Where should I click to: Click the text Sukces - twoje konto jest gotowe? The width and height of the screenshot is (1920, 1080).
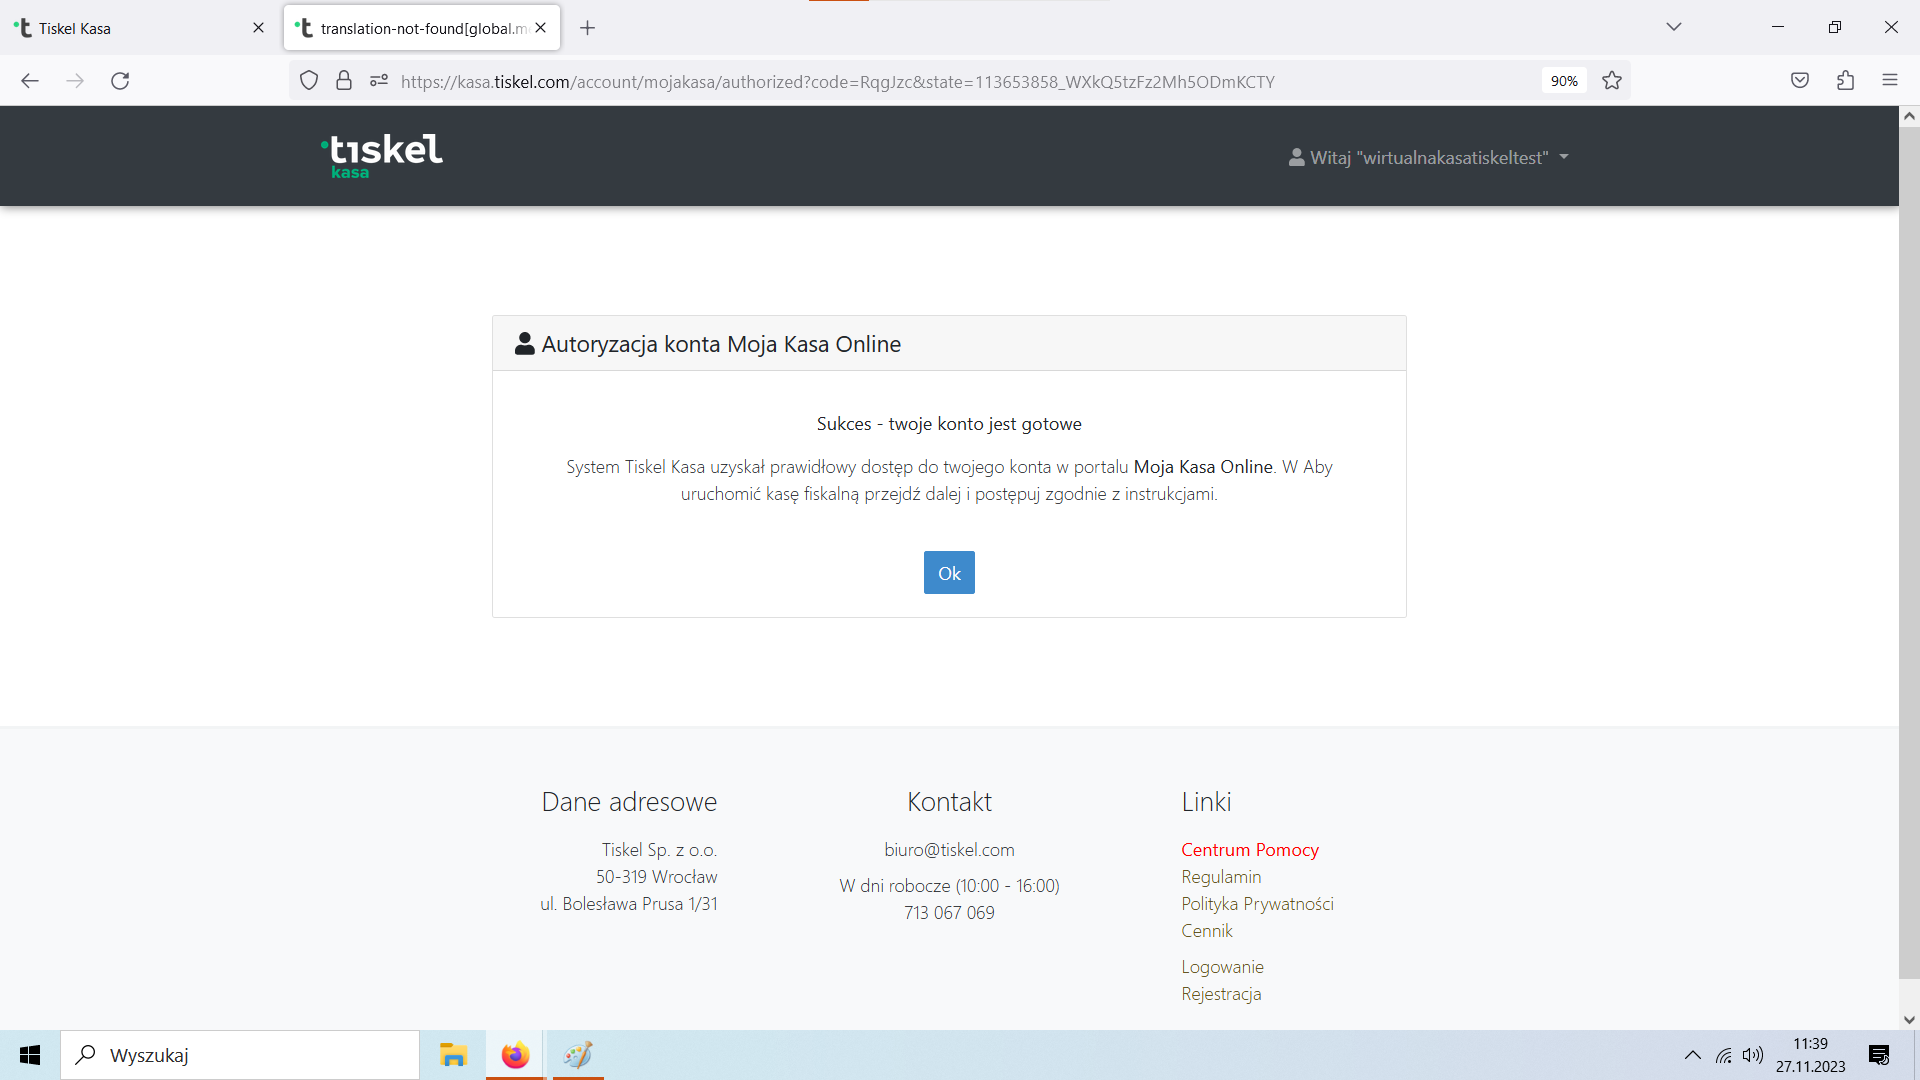click(x=949, y=424)
